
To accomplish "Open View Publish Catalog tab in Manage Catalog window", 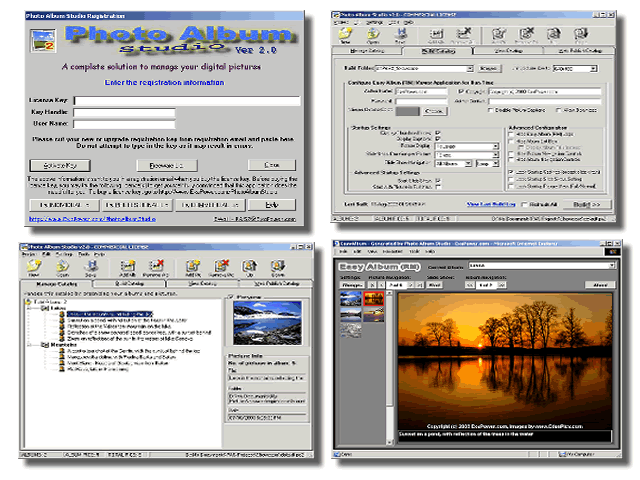I will click(277, 284).
